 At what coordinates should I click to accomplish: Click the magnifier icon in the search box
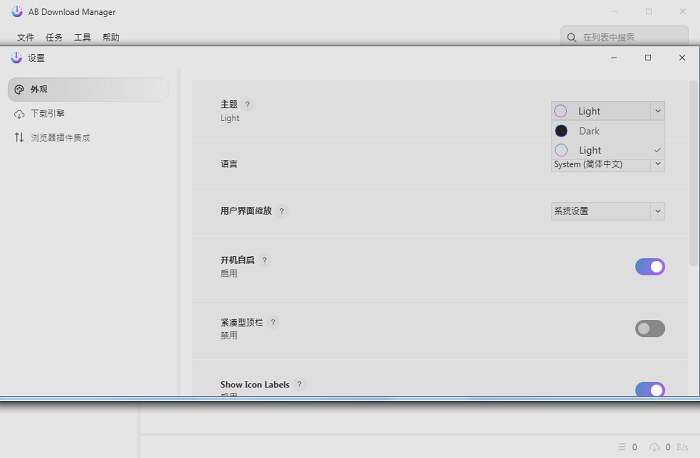coord(571,37)
